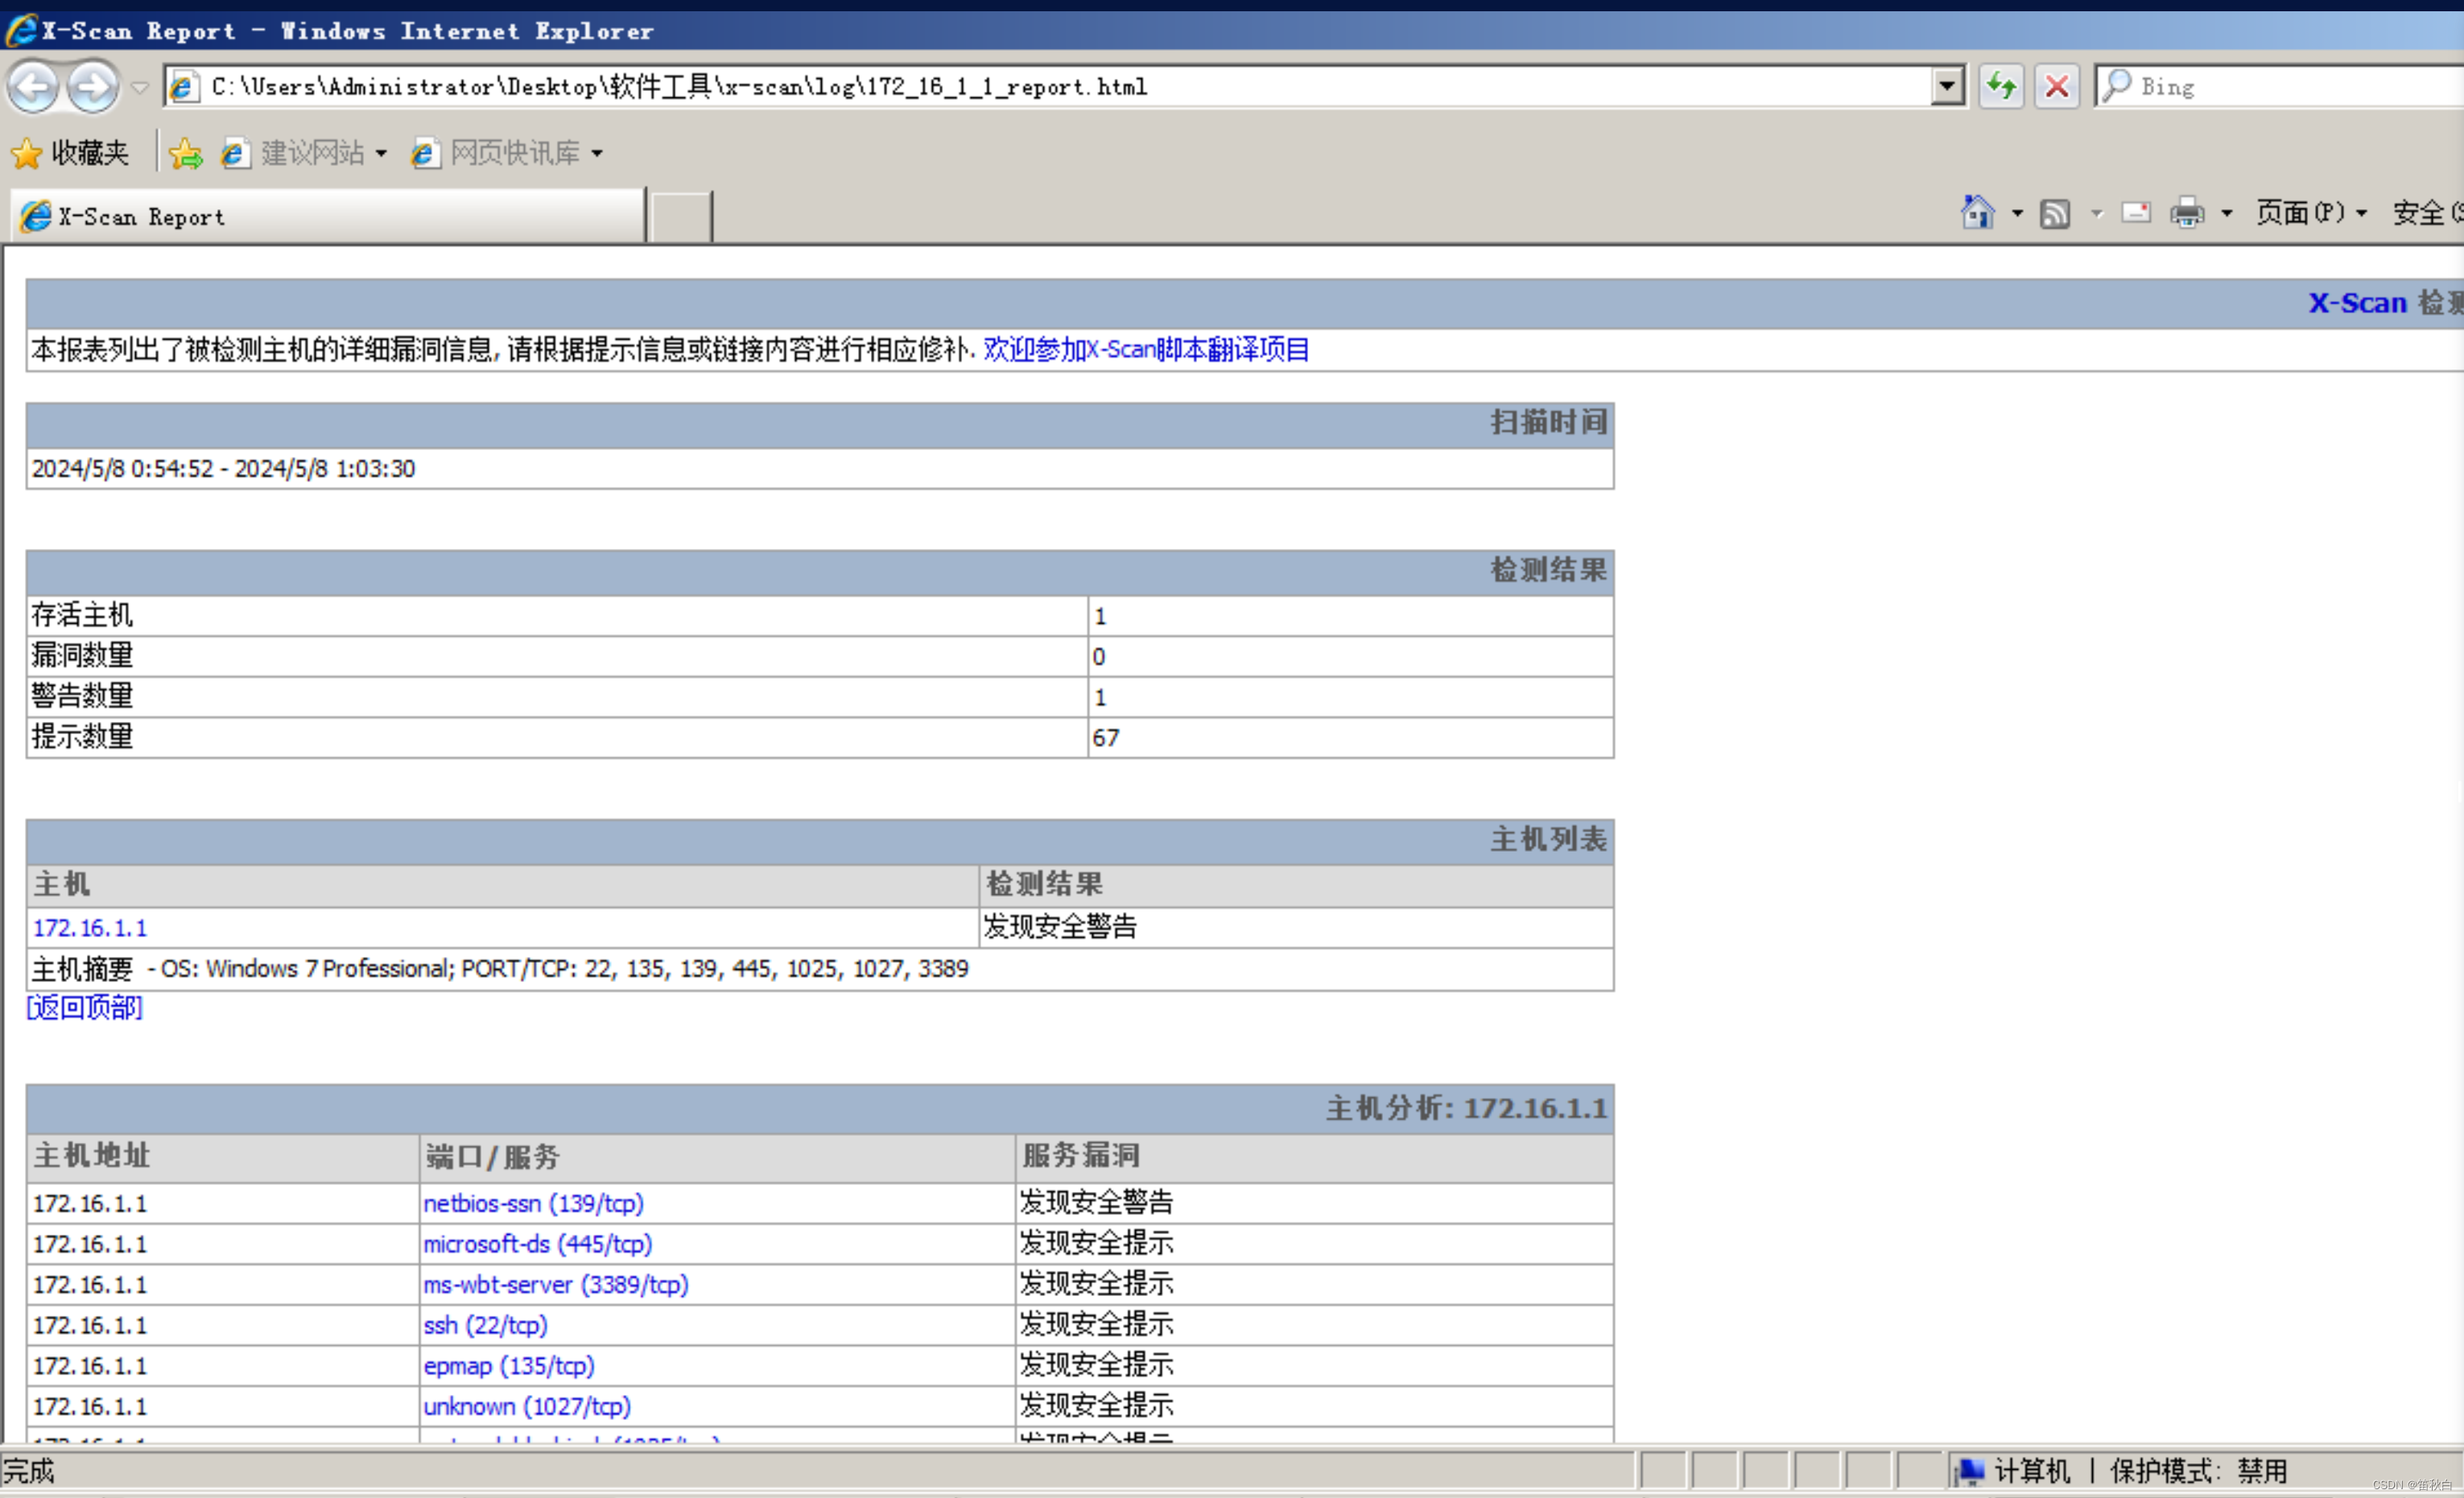The image size is (2464, 1498).
Task: Click 发现安全提示 in the ssh row
Action: click(1096, 1324)
